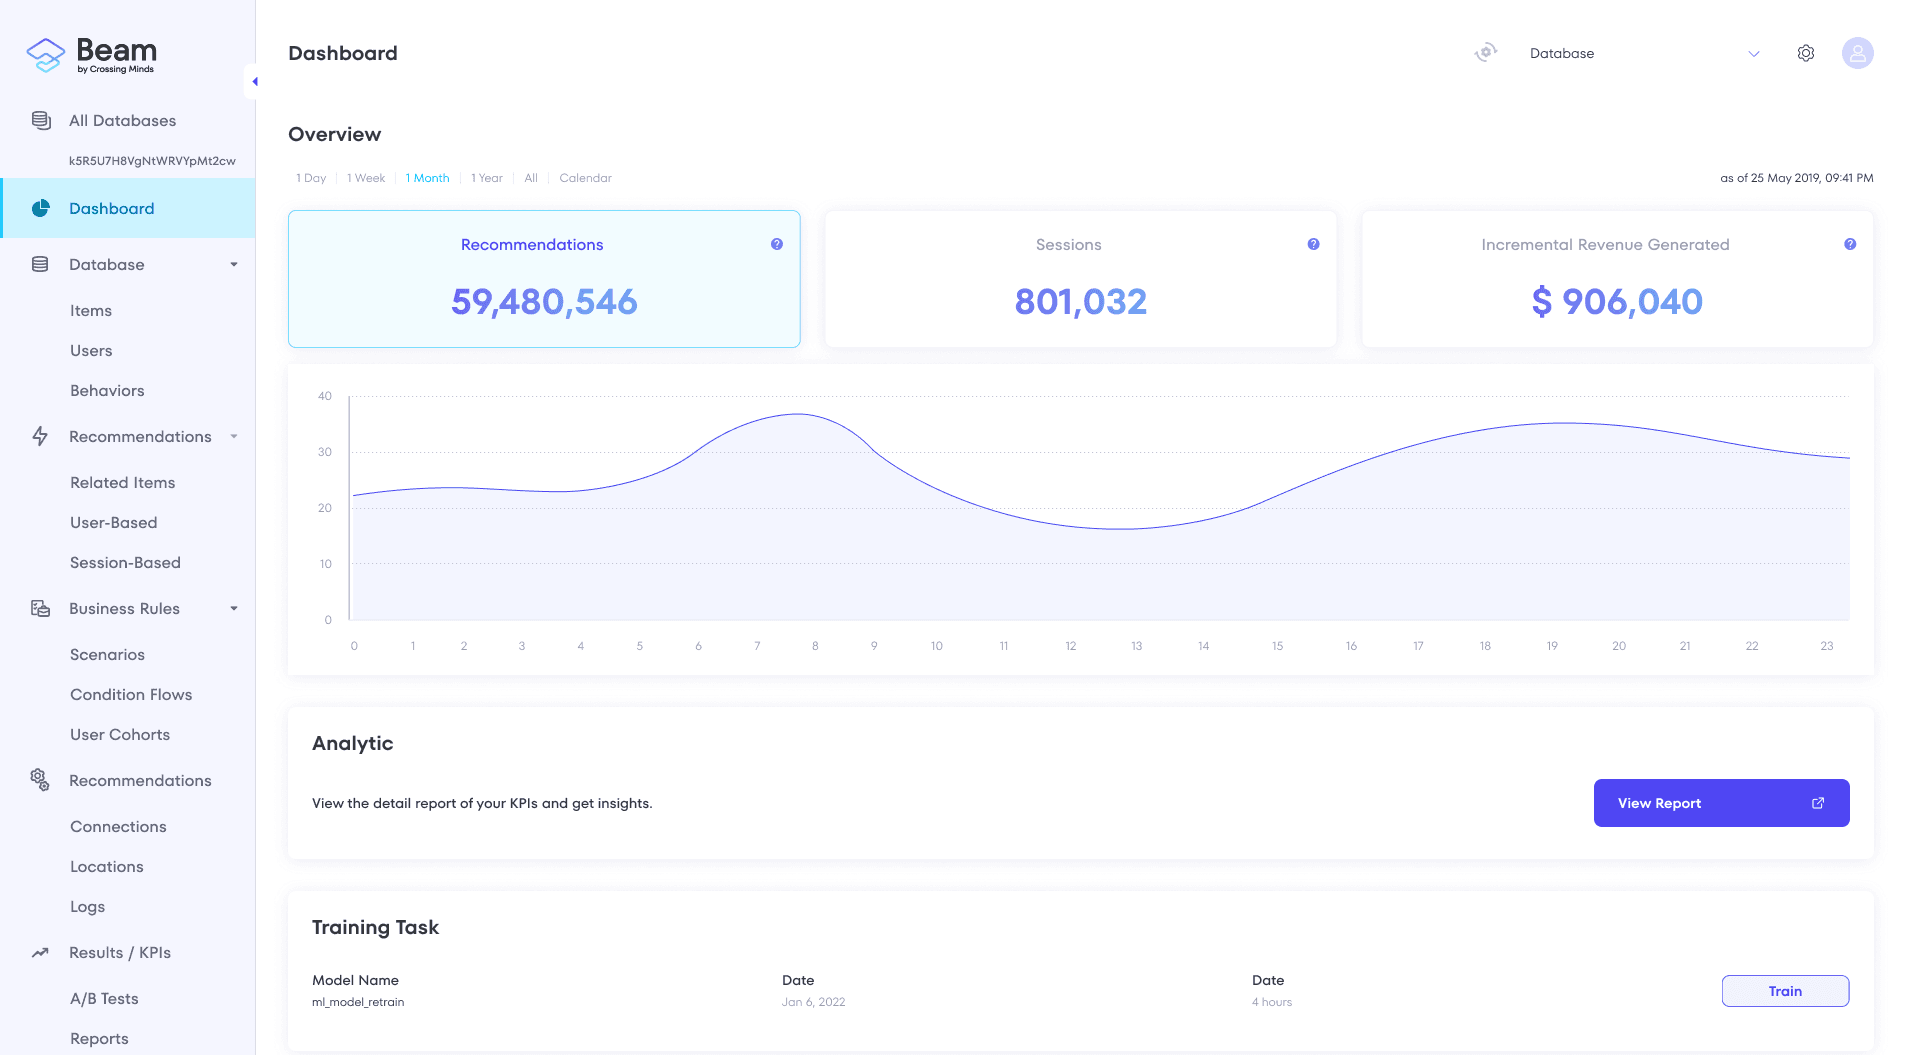The image size is (1906, 1055).
Task: Click the Incremental Revenue help icon
Action: tap(1849, 244)
